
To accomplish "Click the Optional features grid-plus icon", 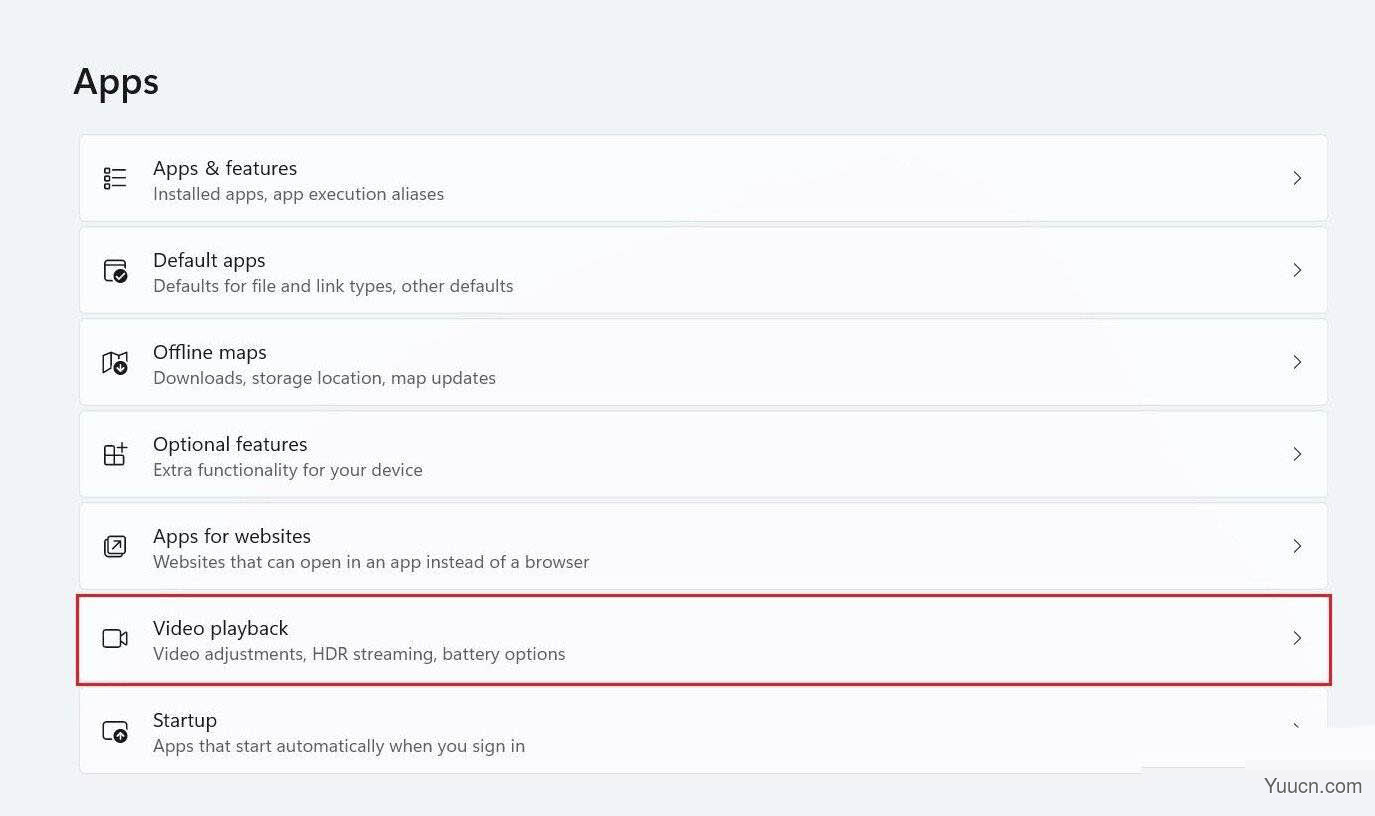I will point(115,454).
